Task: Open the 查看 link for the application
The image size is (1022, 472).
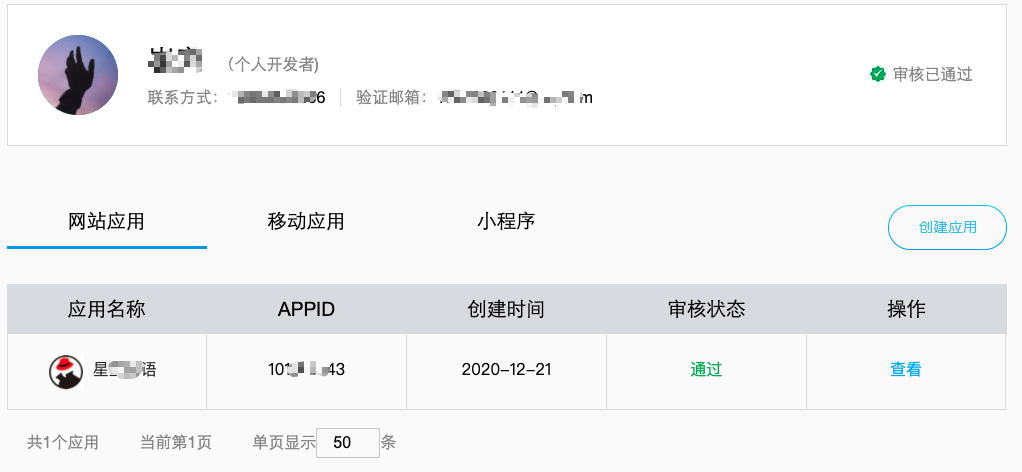Action: pyautogui.click(x=906, y=370)
